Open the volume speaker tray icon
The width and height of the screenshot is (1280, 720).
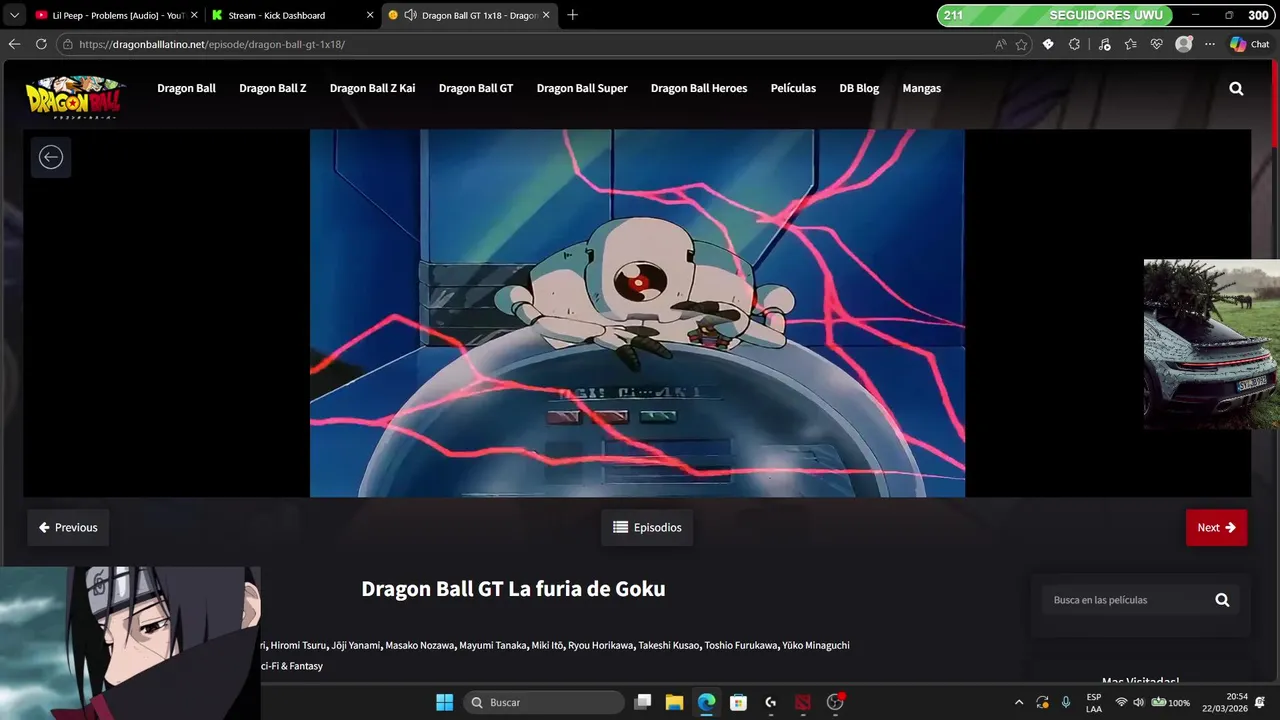[1138, 702]
